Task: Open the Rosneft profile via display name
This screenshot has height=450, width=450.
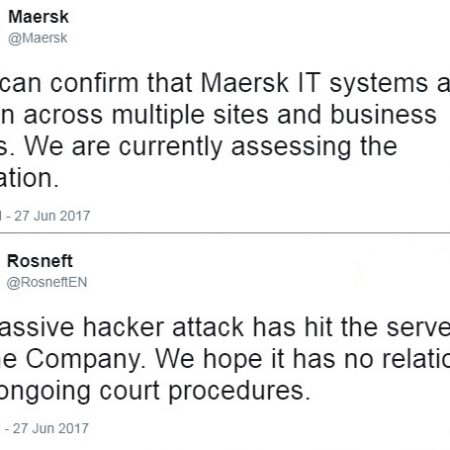Action: 40,261
